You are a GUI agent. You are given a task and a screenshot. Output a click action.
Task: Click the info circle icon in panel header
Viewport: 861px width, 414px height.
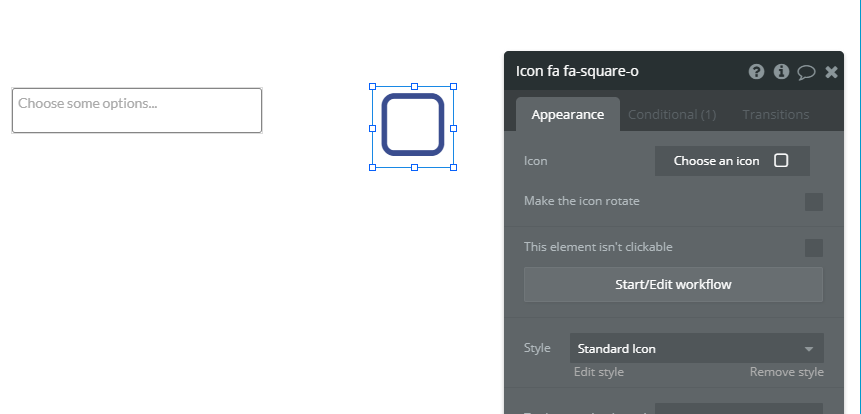click(x=781, y=71)
